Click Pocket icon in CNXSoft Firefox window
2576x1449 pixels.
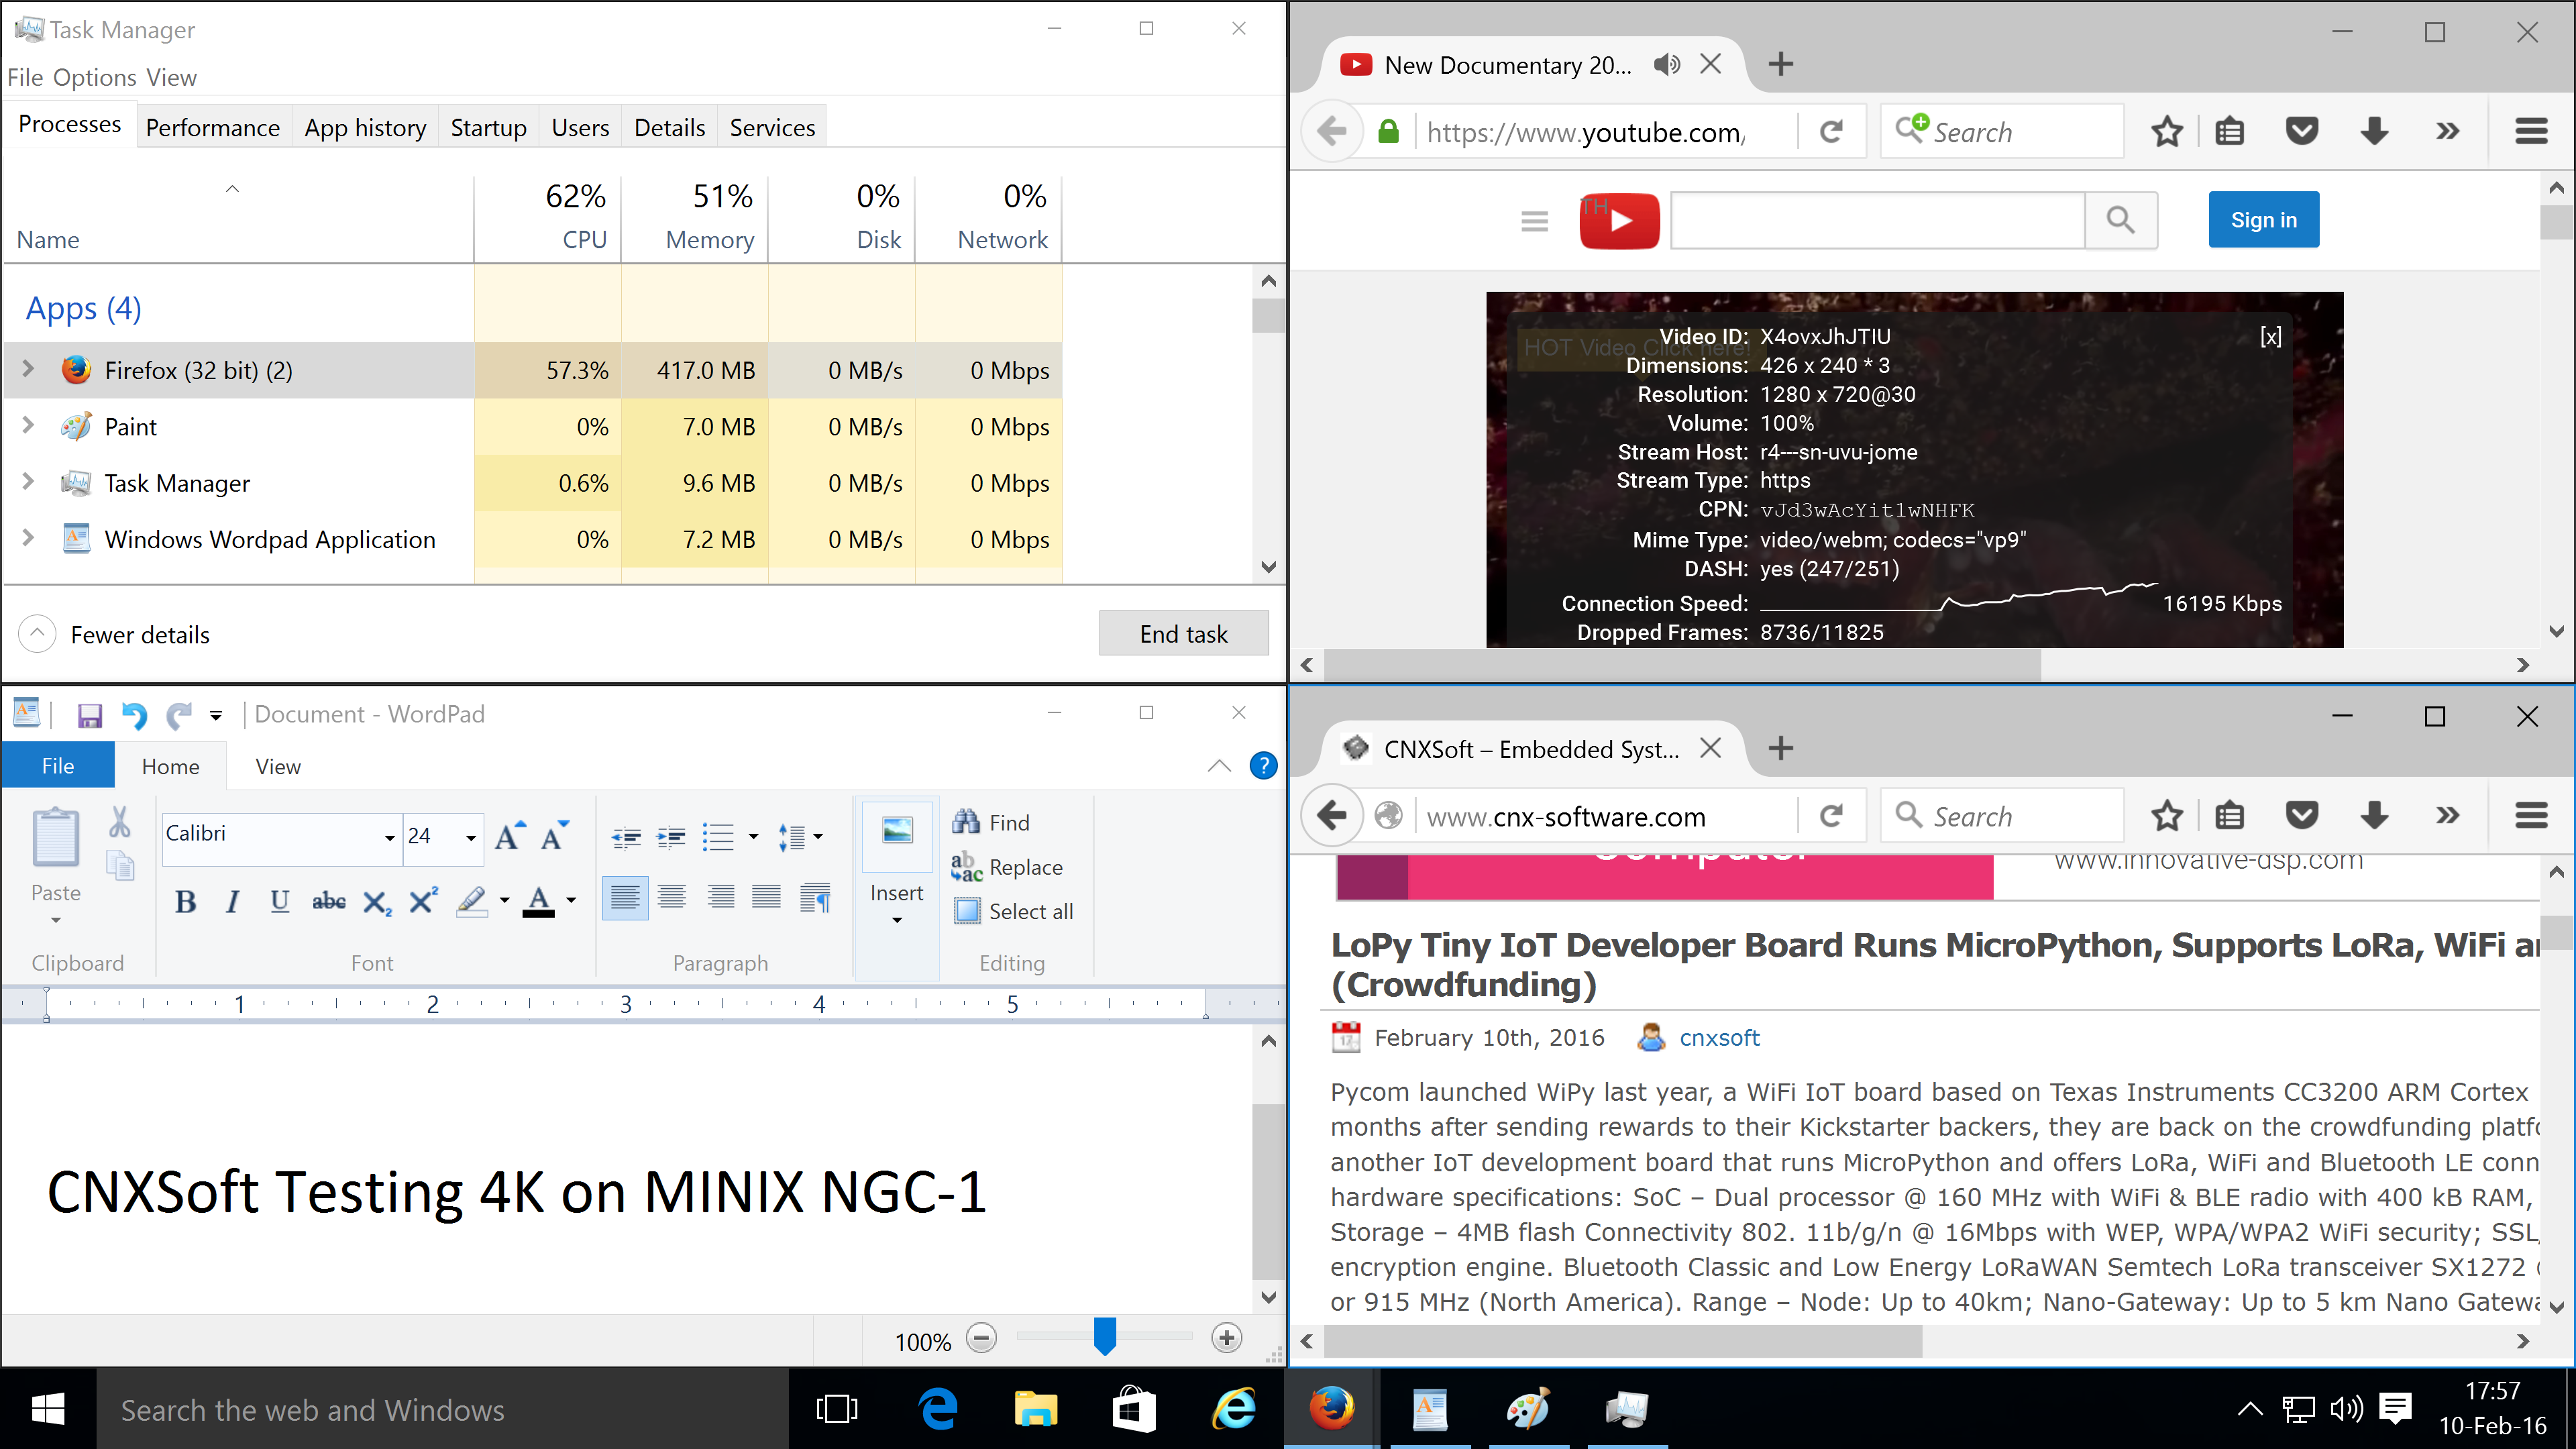(x=2302, y=816)
